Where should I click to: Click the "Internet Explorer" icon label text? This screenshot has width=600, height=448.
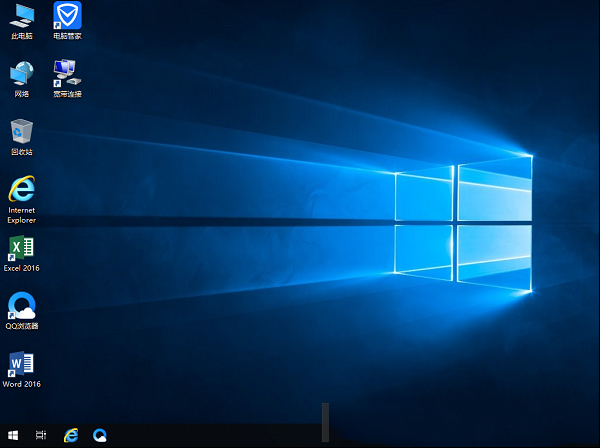tap(22, 215)
